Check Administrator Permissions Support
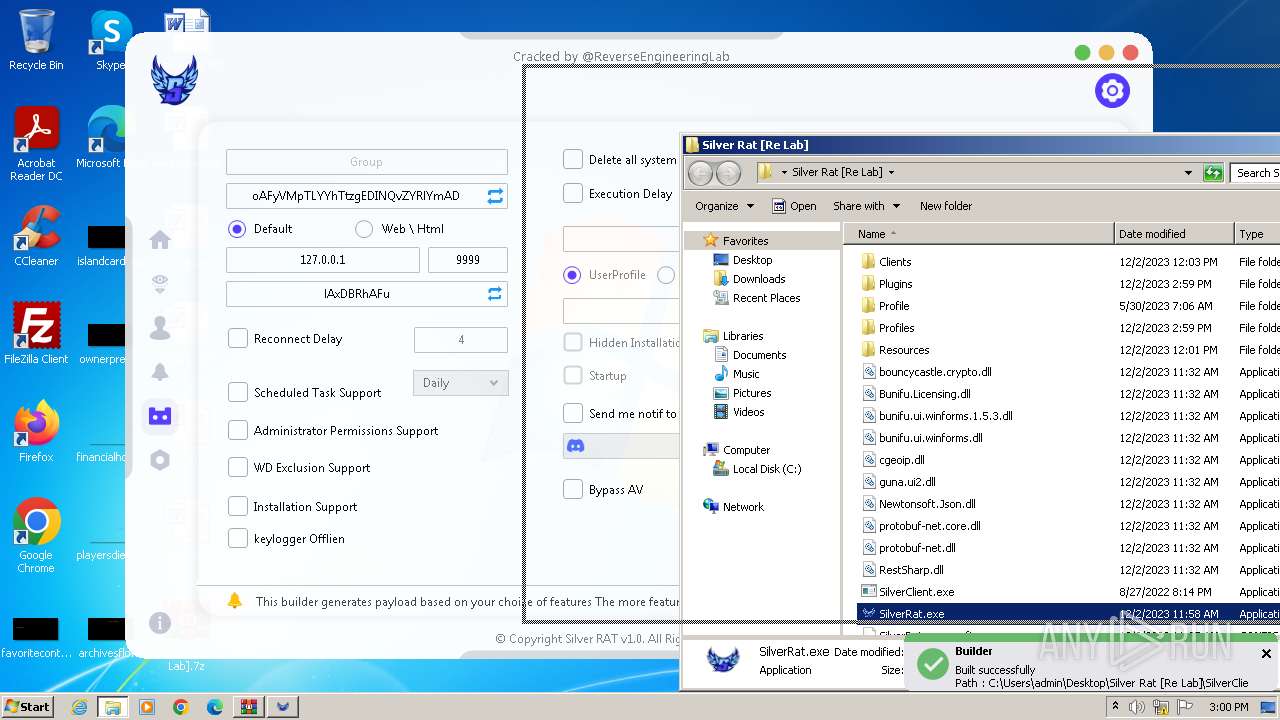The height and width of the screenshot is (720, 1280). (238, 431)
